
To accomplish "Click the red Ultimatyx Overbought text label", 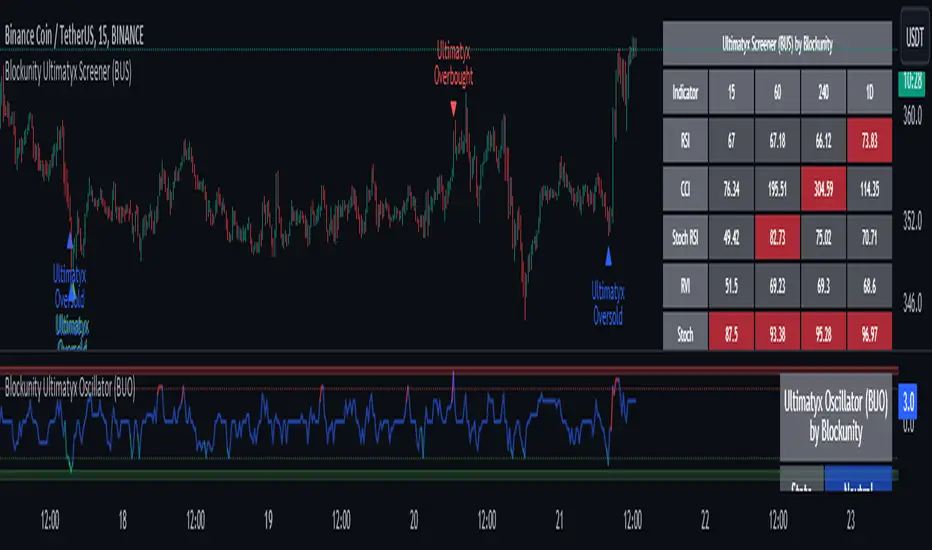I will (454, 64).
